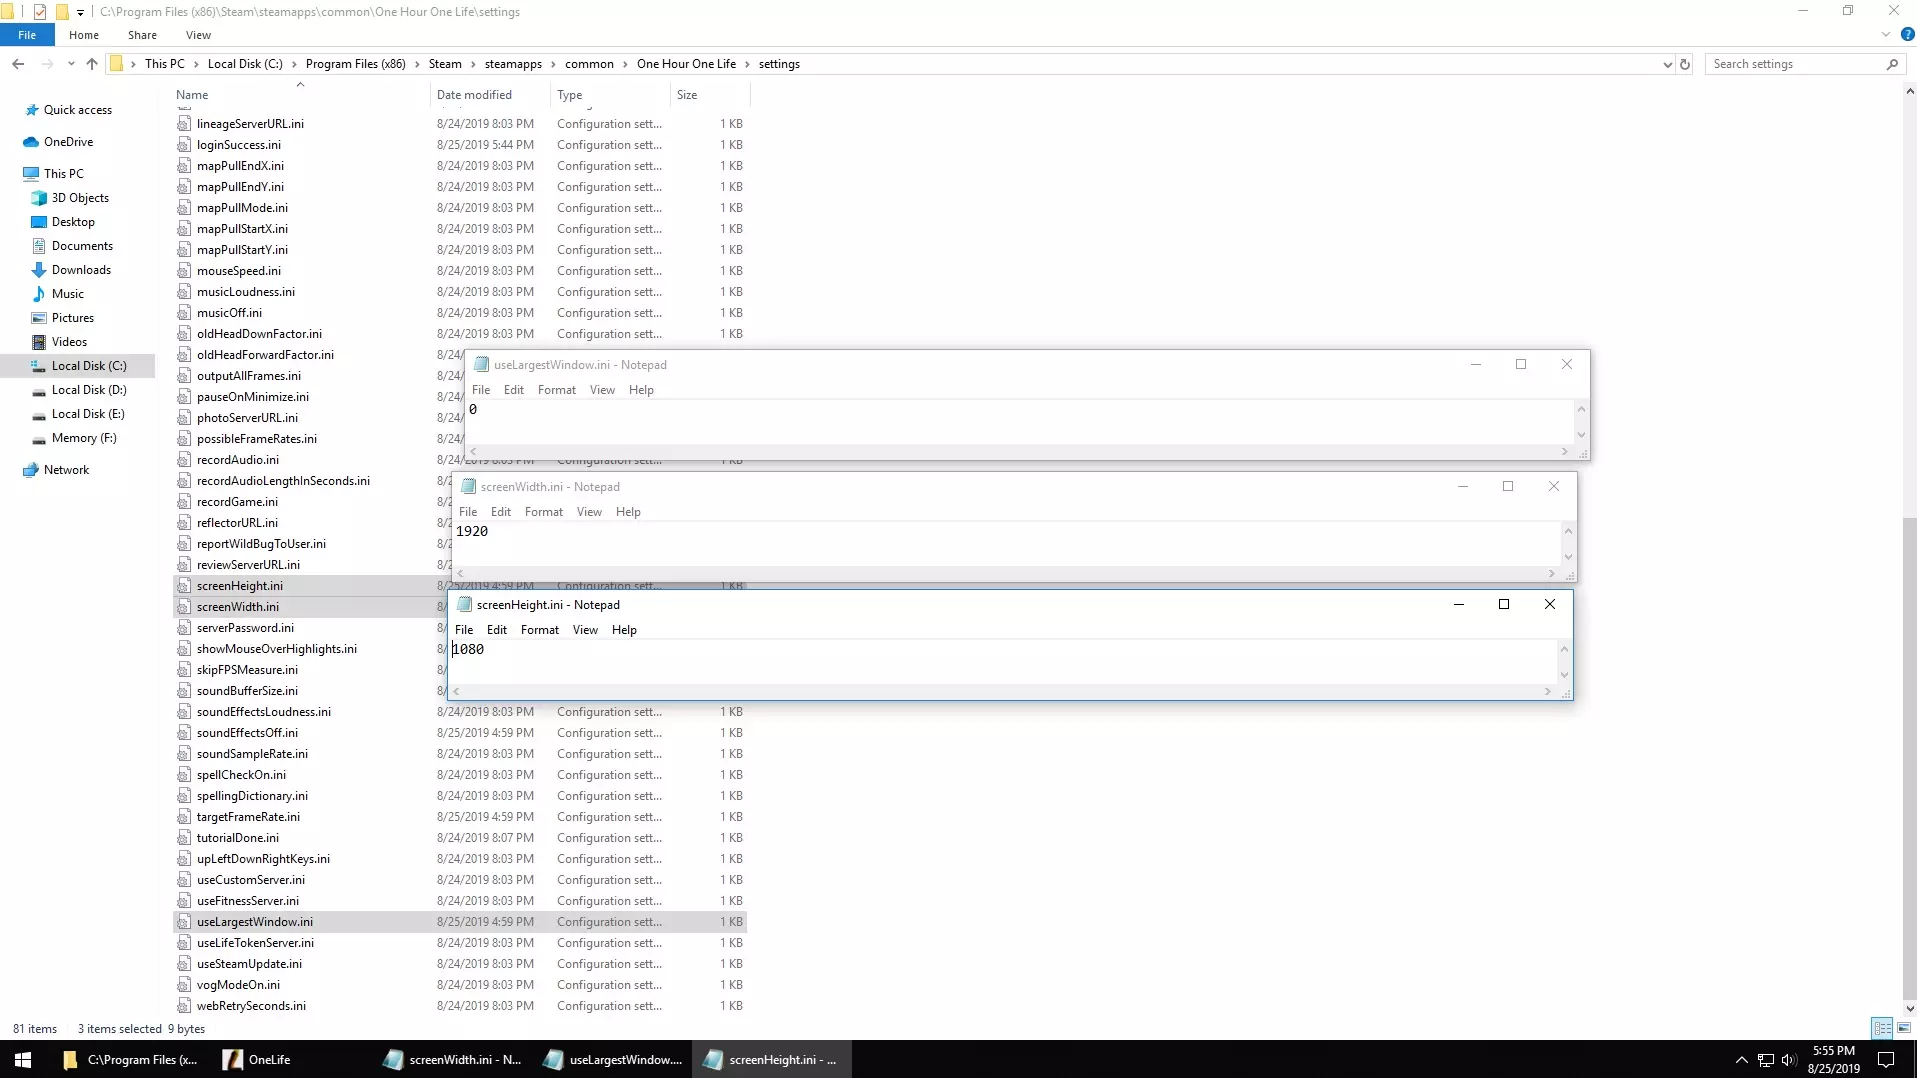
Task: Open volume control in system tray
Action: 1789,1060
